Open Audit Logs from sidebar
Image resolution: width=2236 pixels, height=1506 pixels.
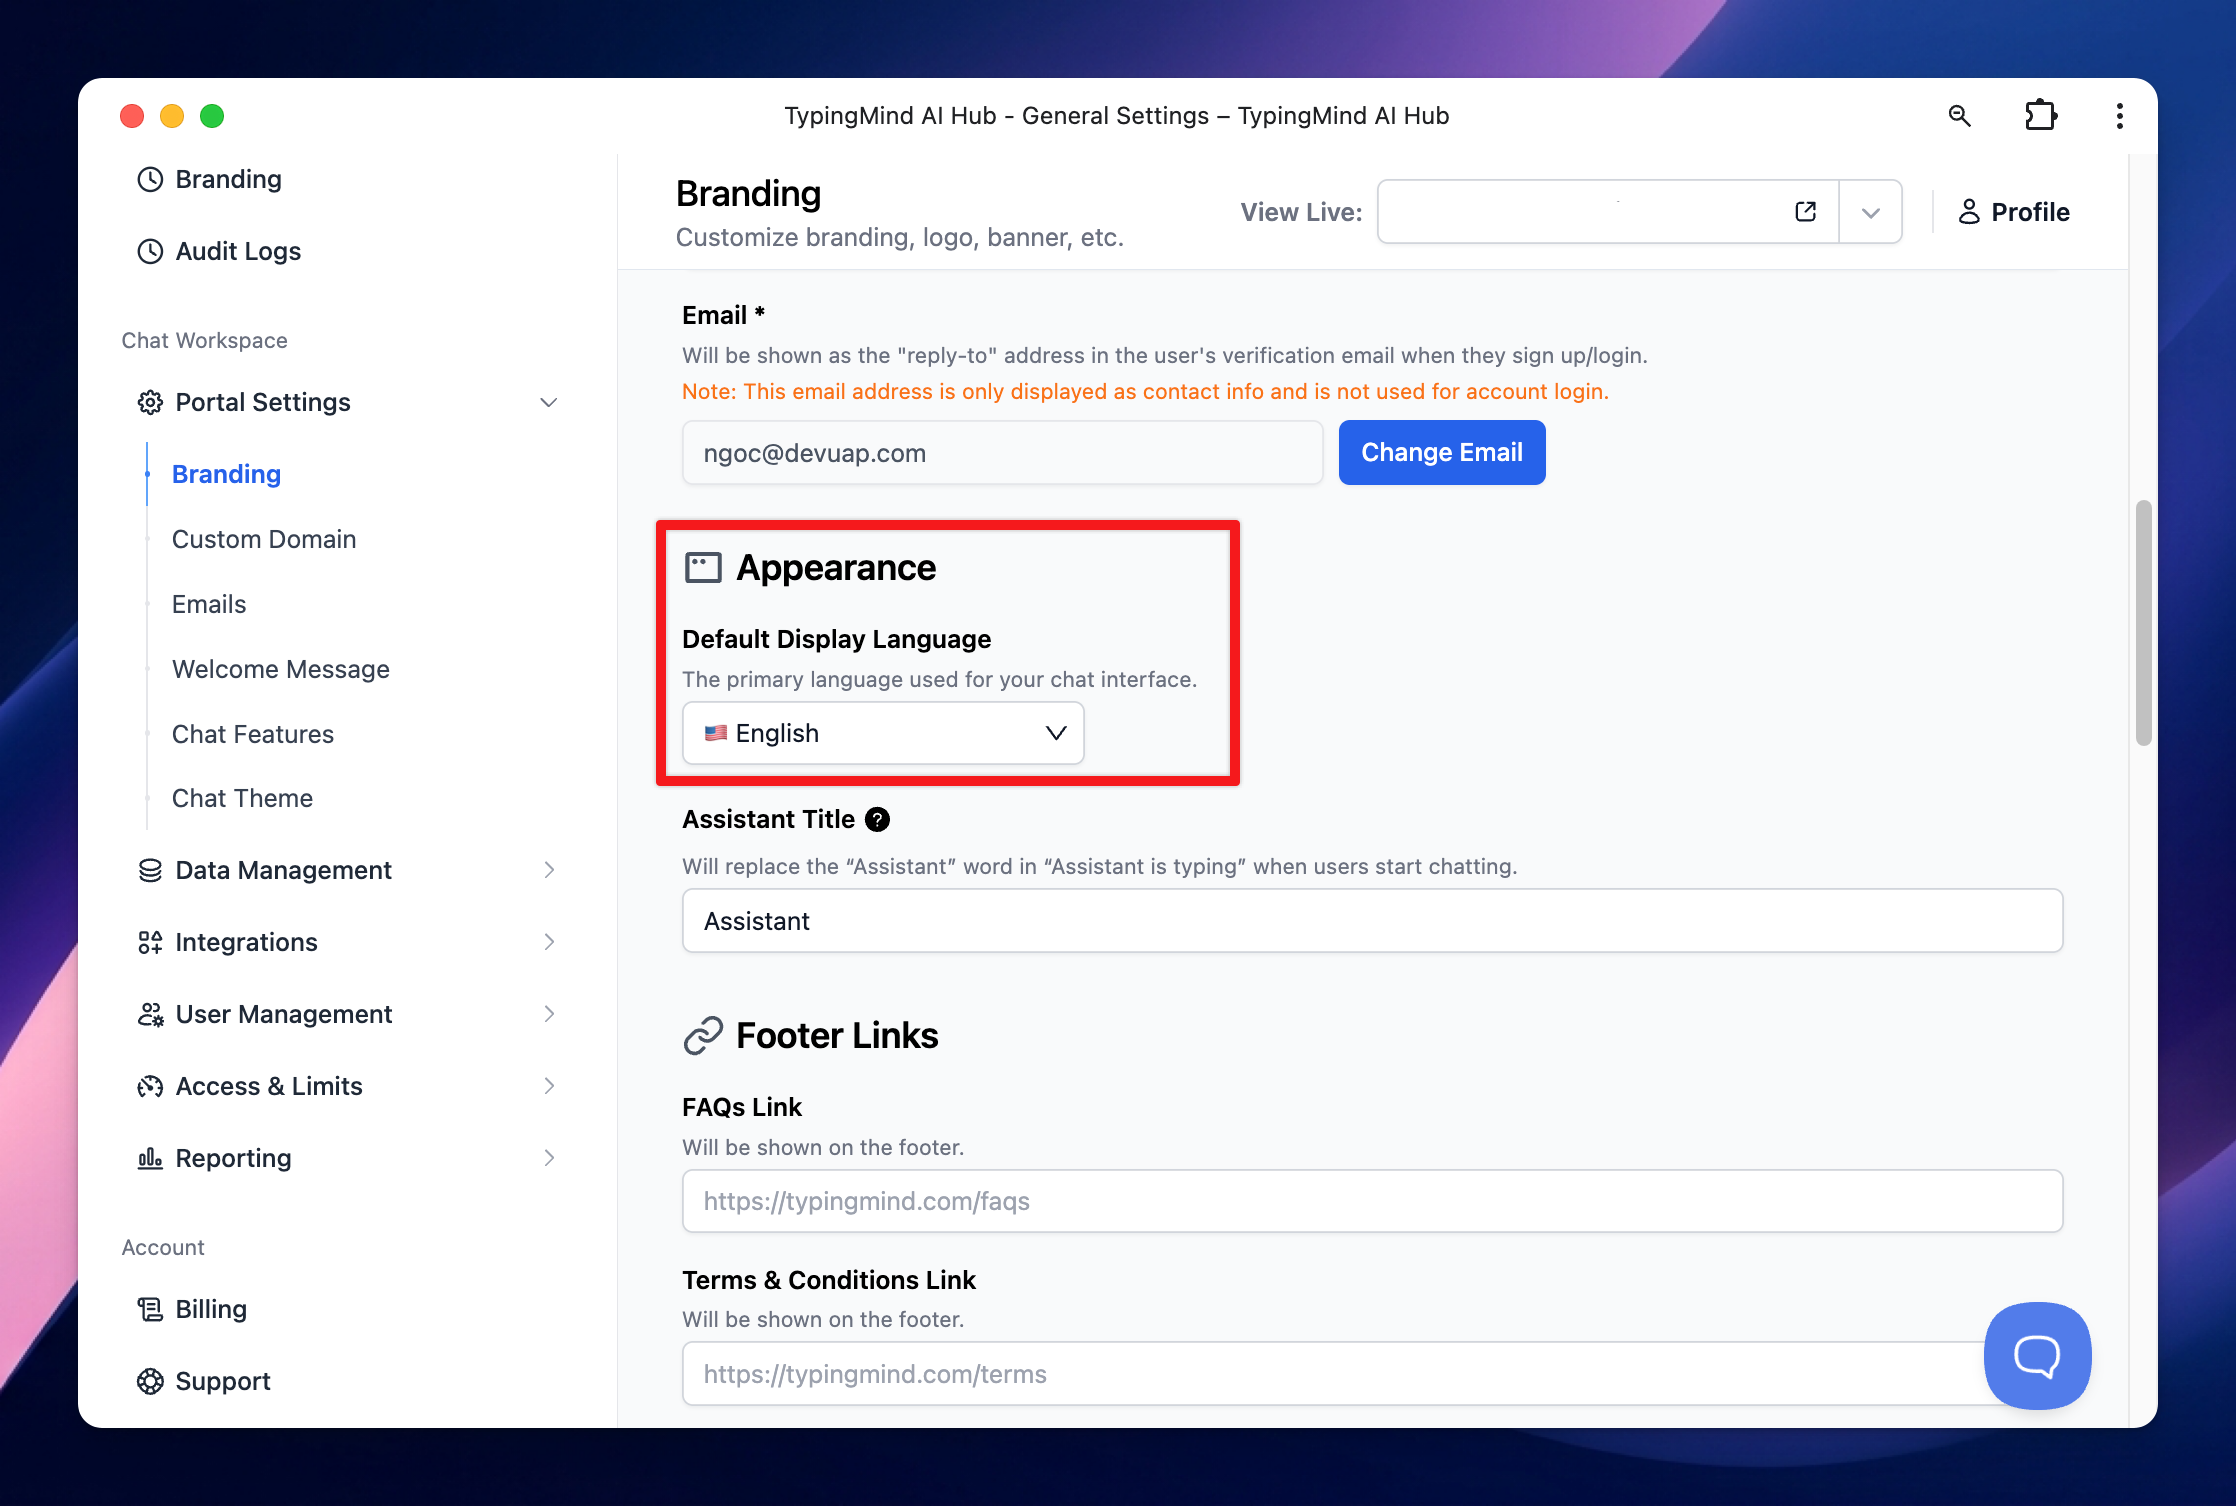(238, 251)
